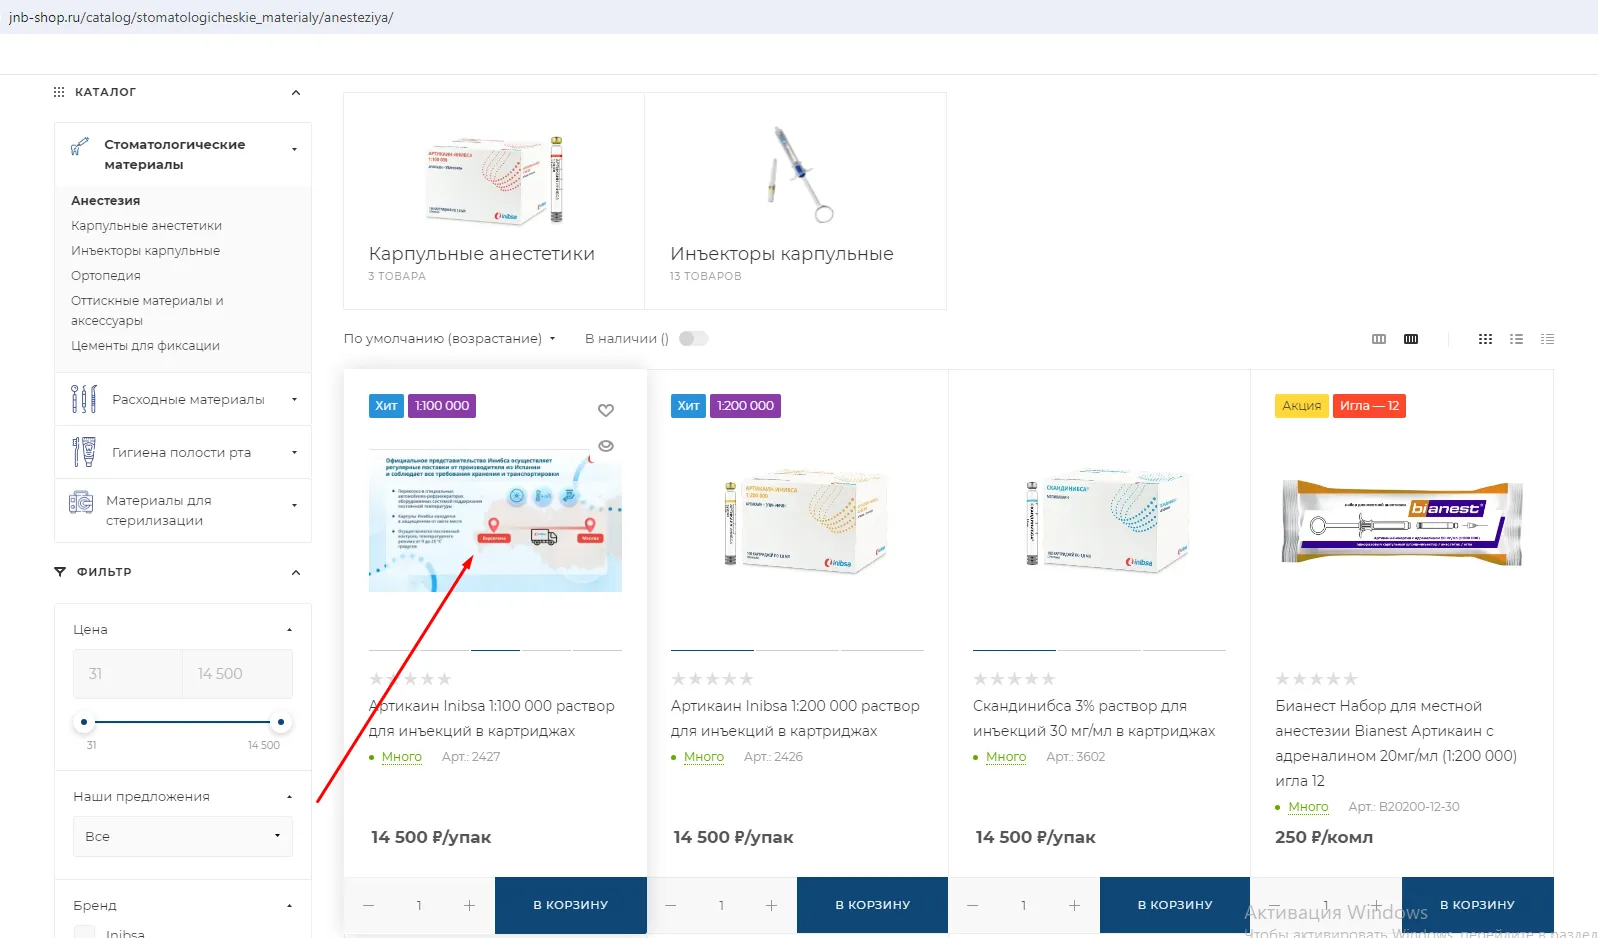Open quick view eye icon on first product

coord(606,446)
